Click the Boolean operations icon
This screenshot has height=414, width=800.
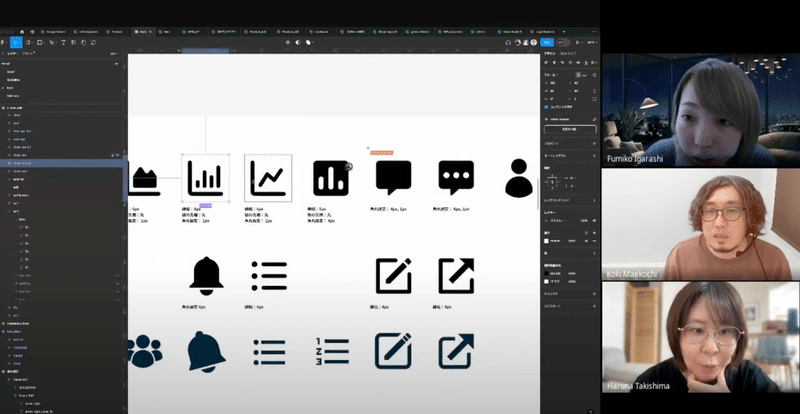(309, 42)
